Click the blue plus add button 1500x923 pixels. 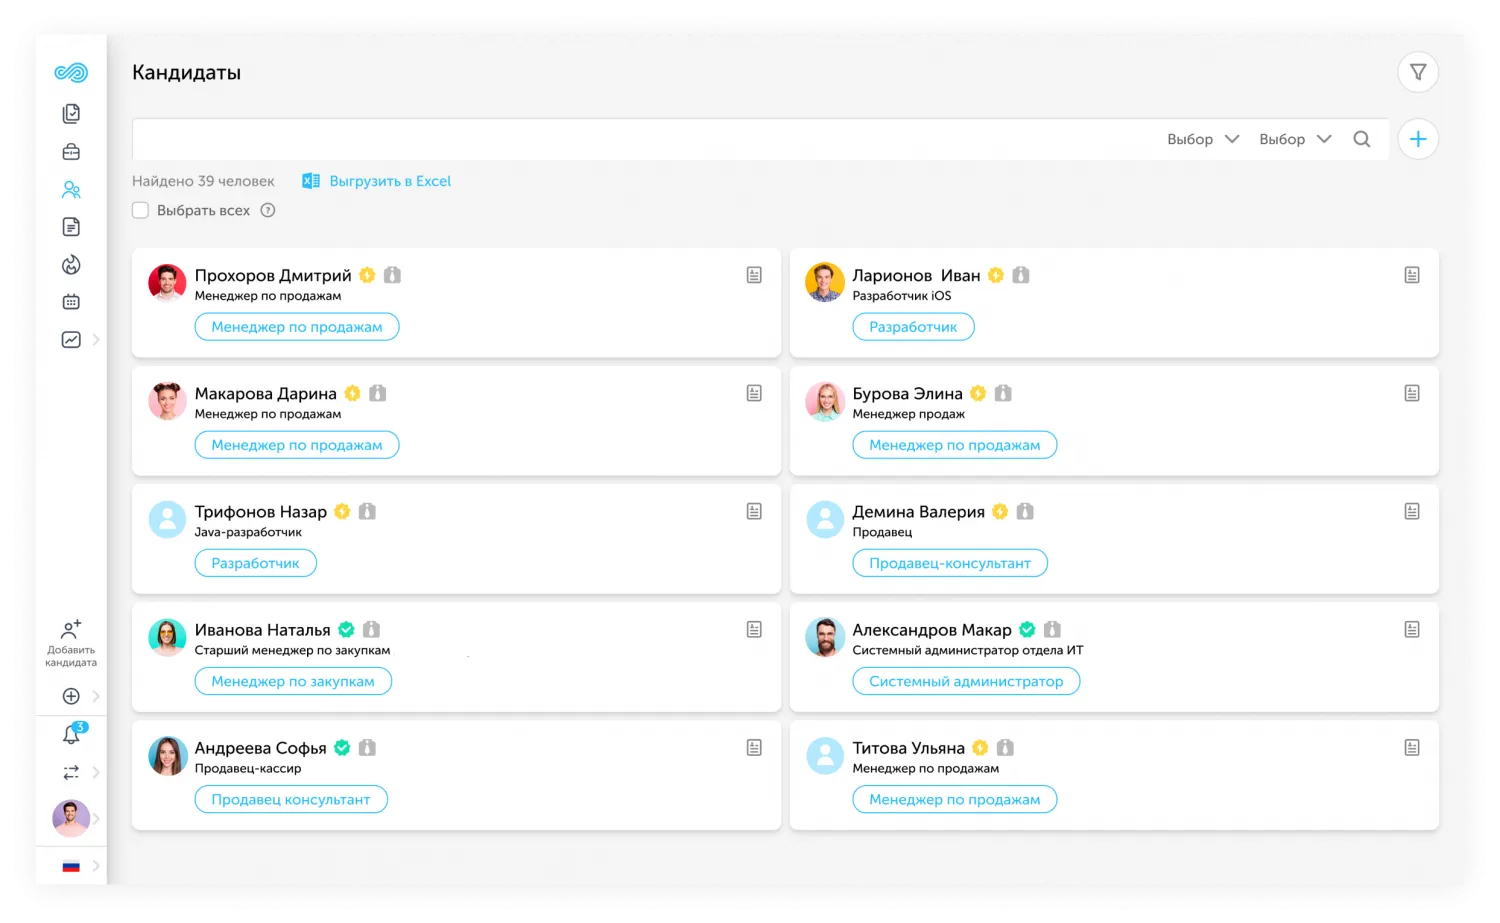pos(1417,139)
